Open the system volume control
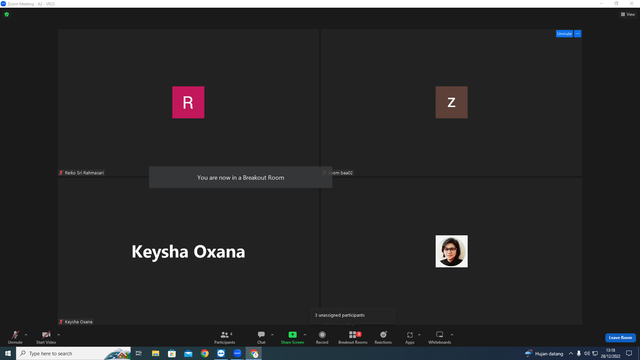The width and height of the screenshot is (640, 360). pos(587,353)
